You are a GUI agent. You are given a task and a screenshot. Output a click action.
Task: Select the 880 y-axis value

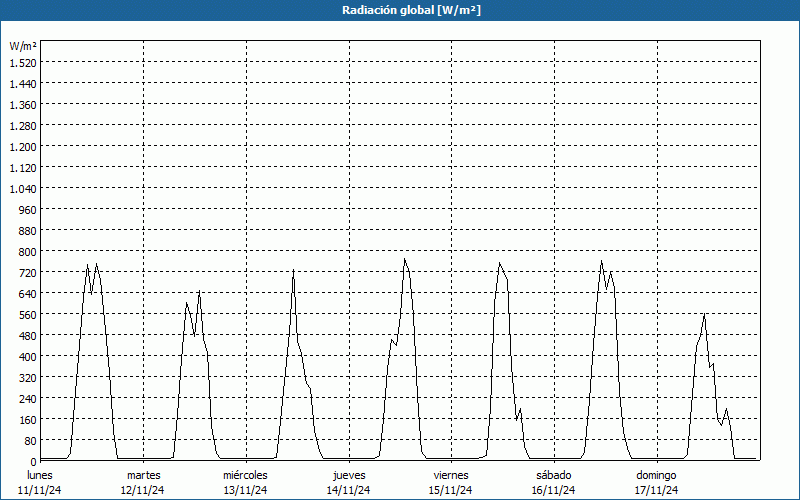pos(28,231)
